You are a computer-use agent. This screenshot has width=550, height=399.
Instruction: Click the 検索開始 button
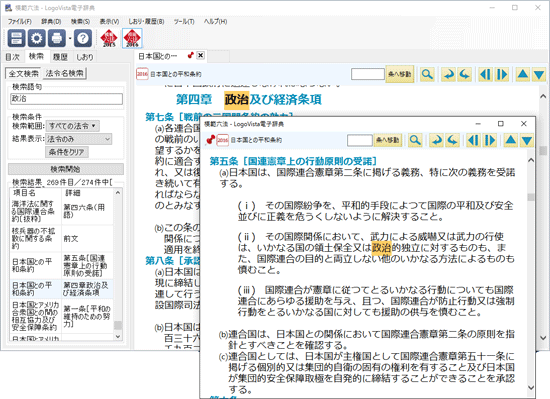point(66,169)
